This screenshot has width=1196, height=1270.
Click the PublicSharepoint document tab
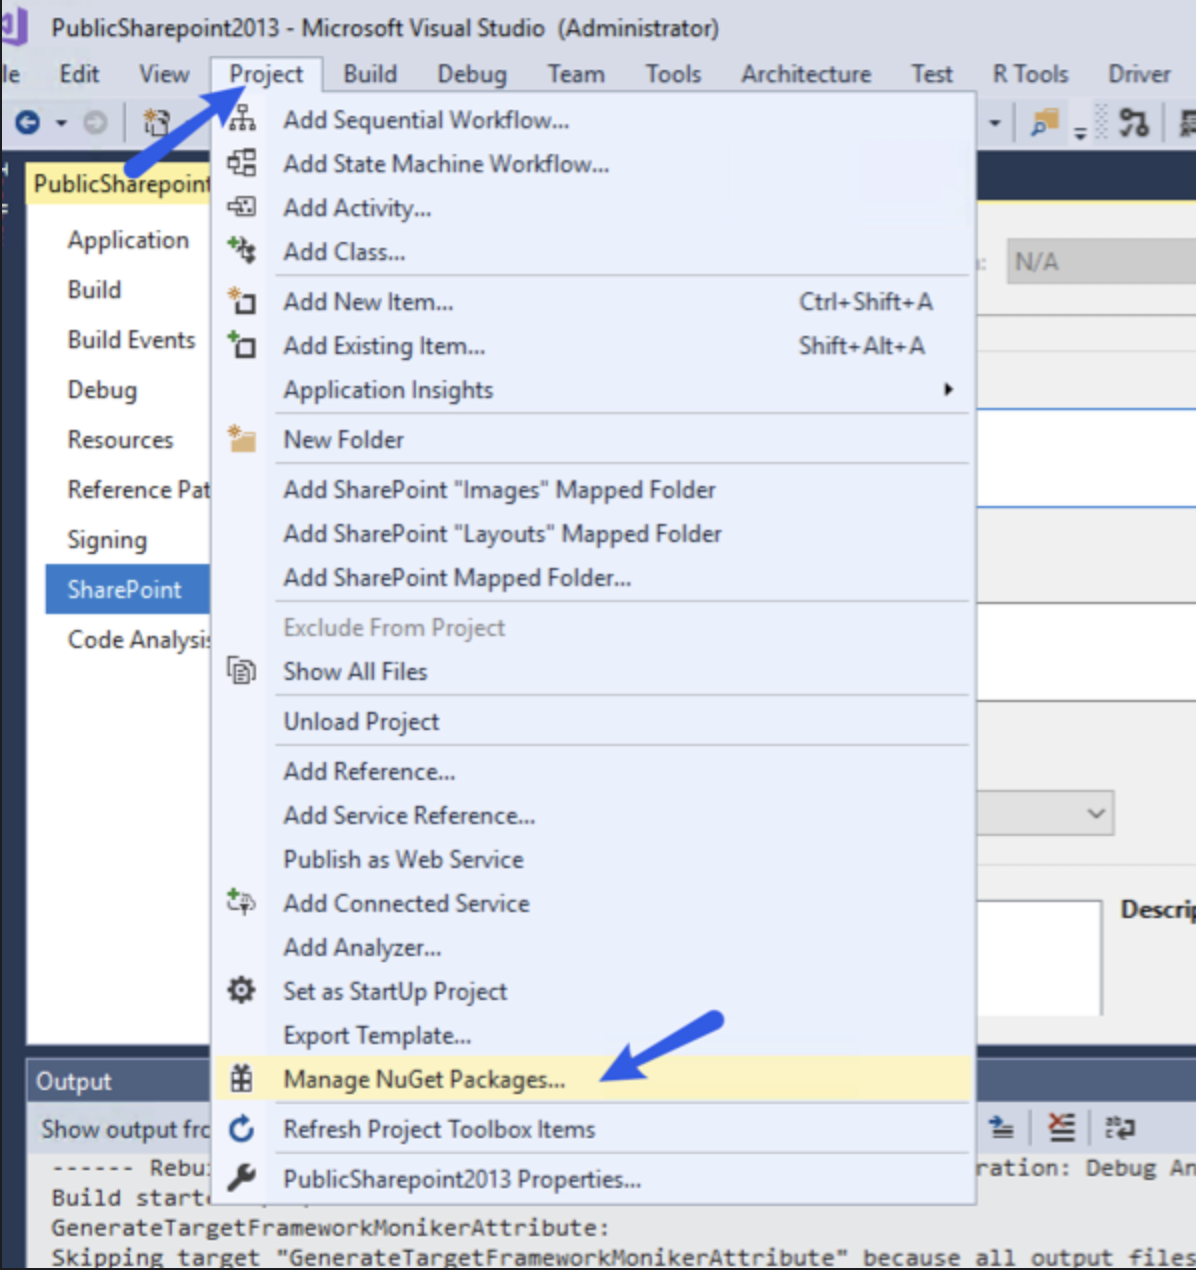click(119, 184)
